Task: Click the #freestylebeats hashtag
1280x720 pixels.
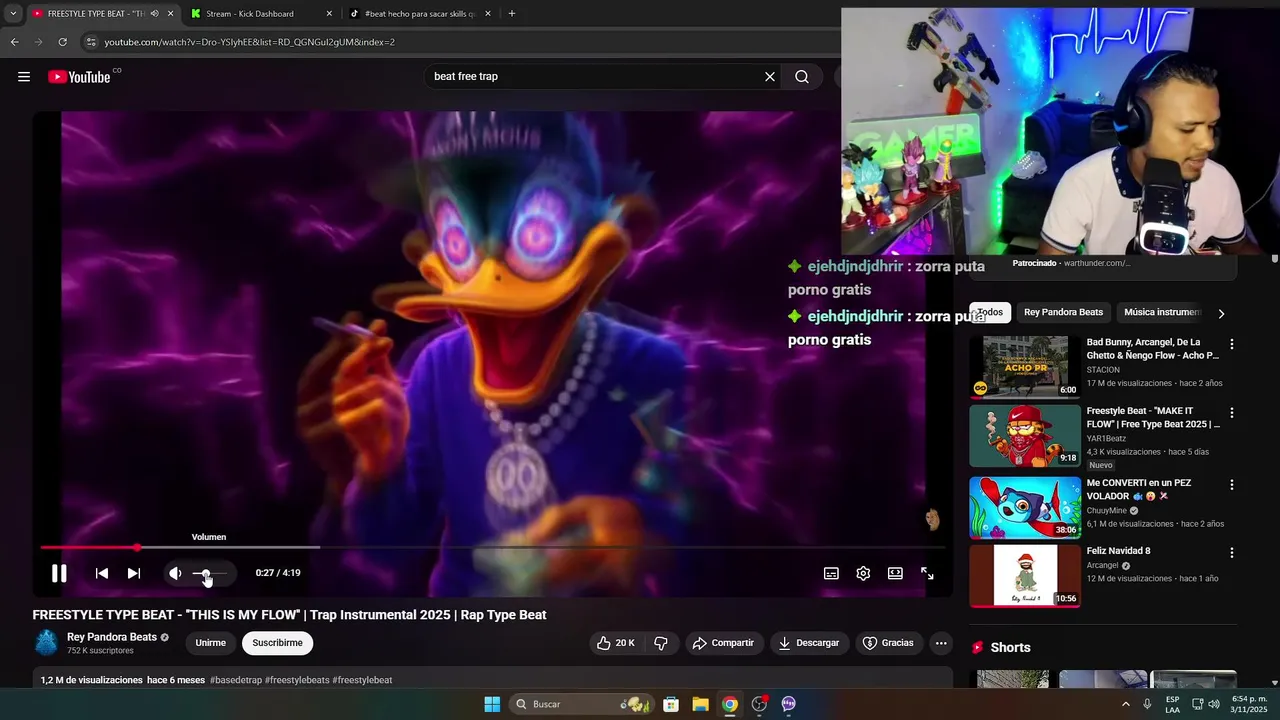Action: pyautogui.click(x=297, y=680)
